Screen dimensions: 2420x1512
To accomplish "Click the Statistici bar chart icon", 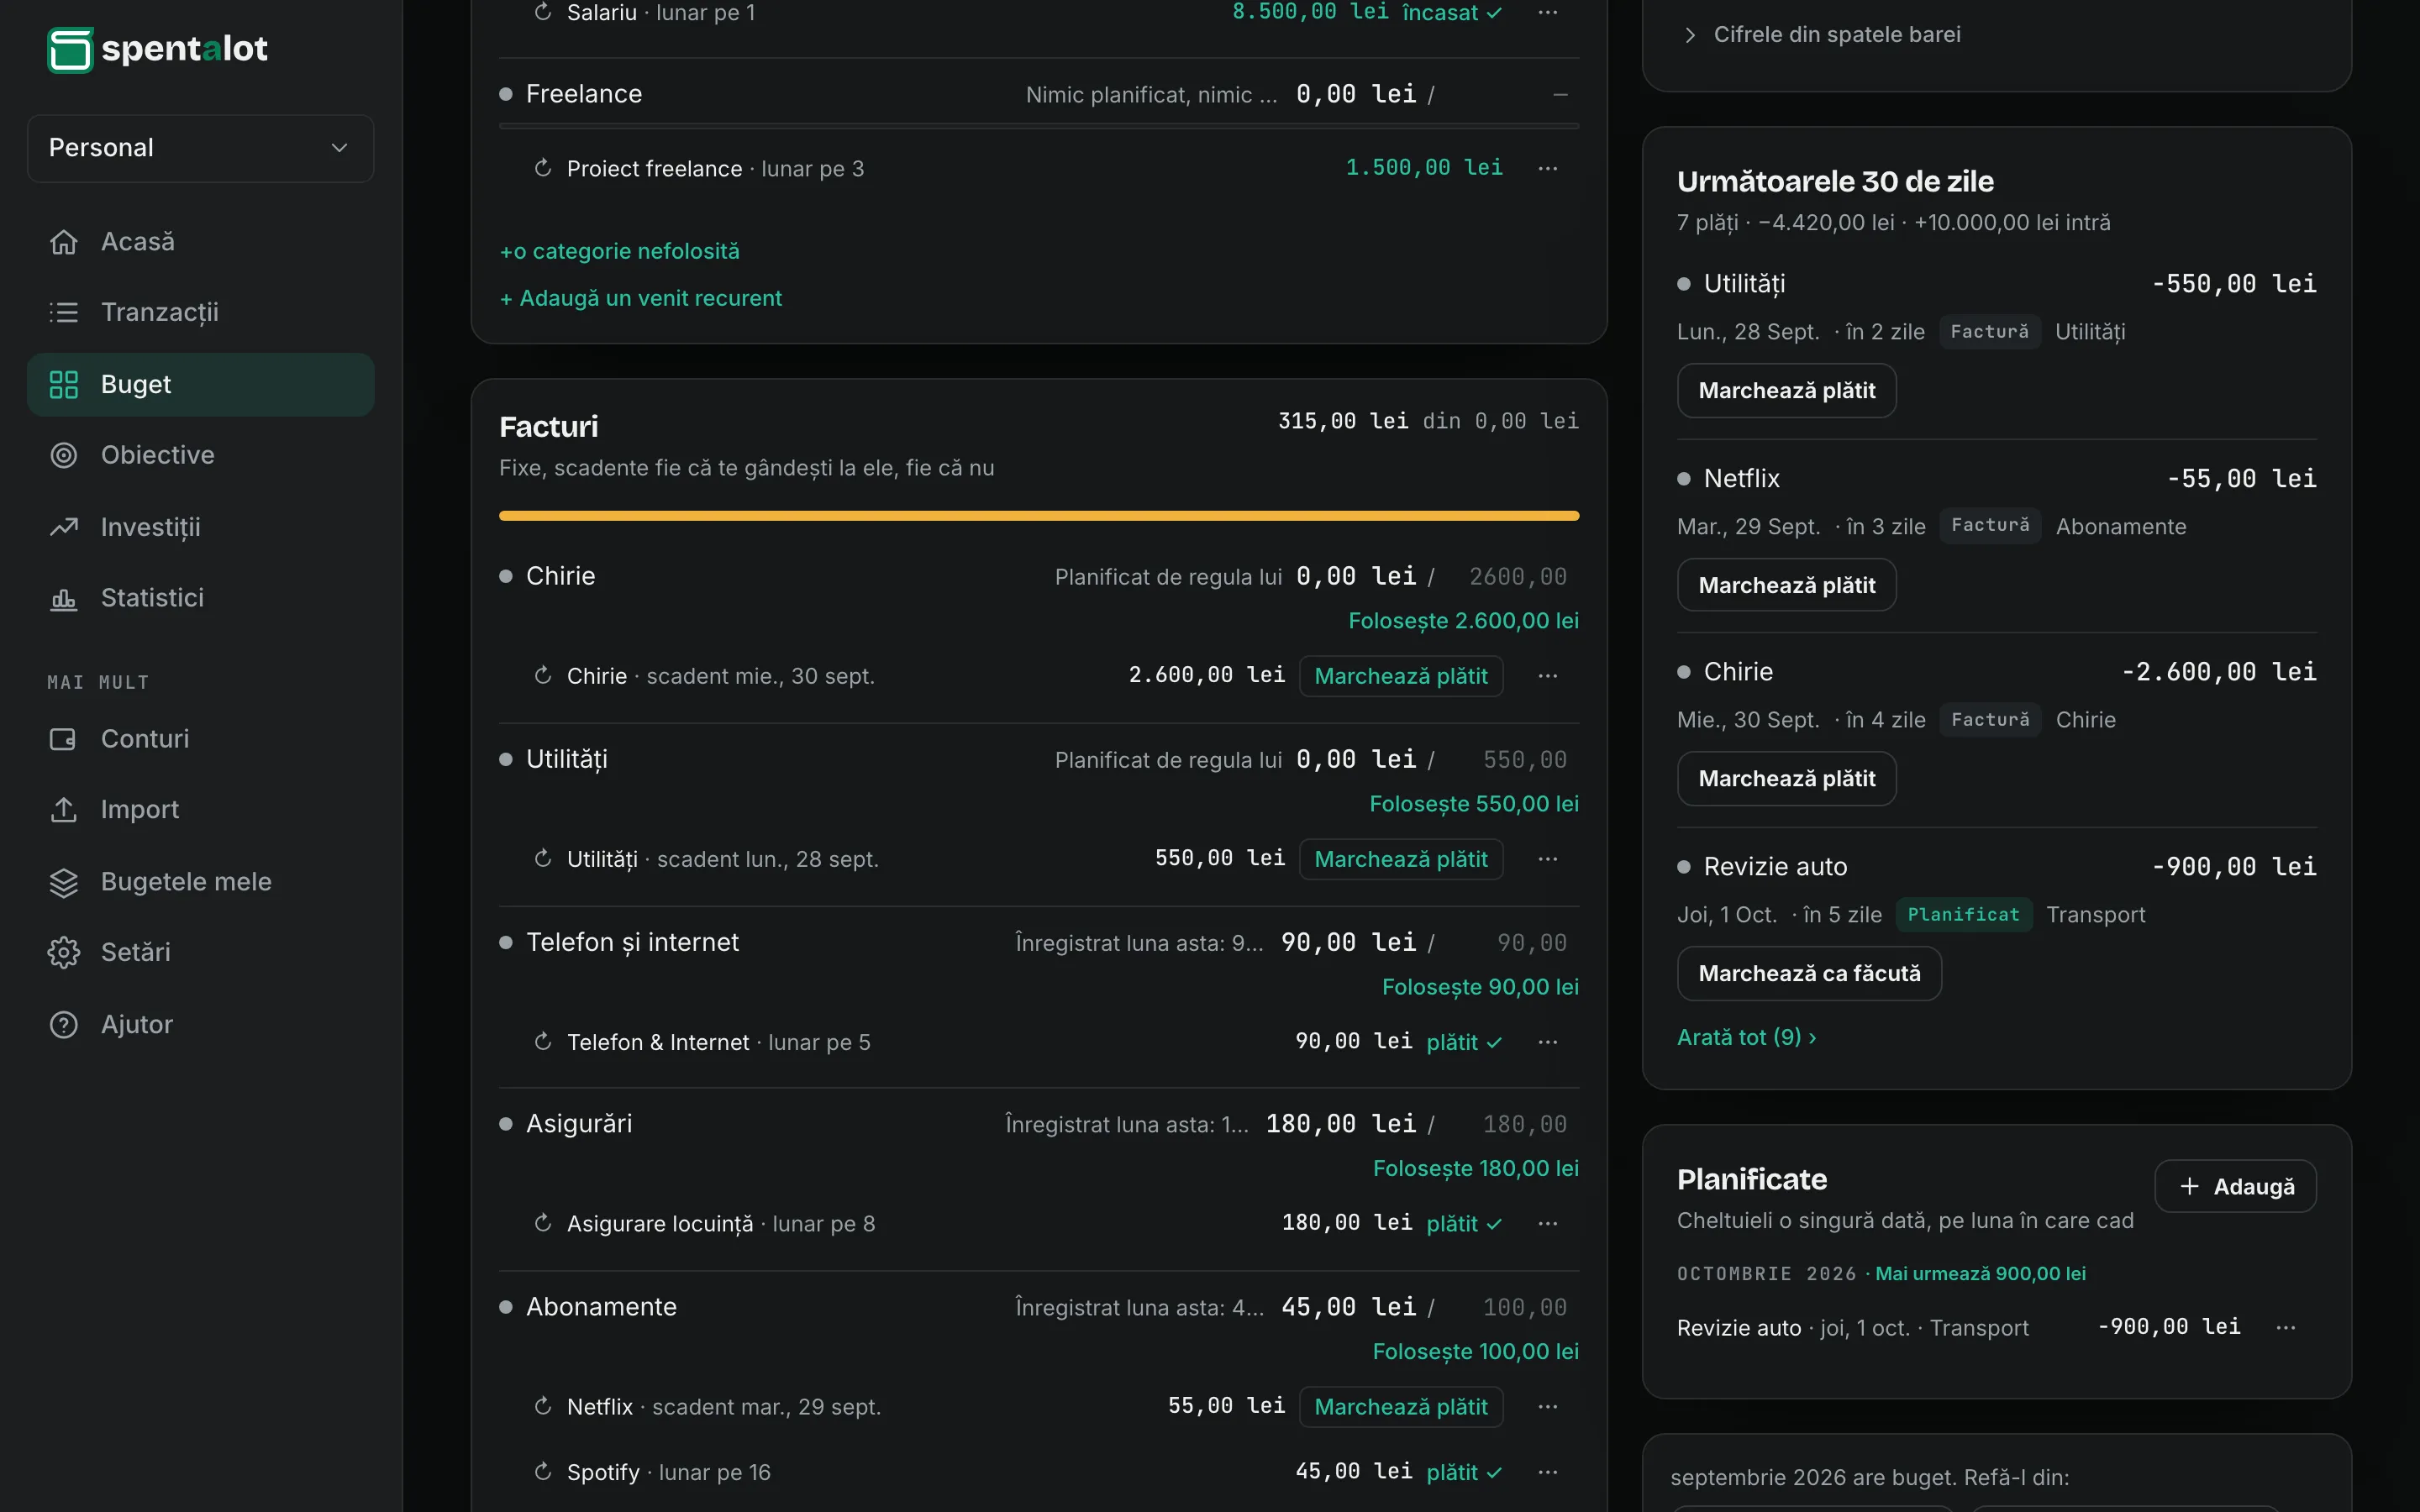I will click(x=64, y=598).
